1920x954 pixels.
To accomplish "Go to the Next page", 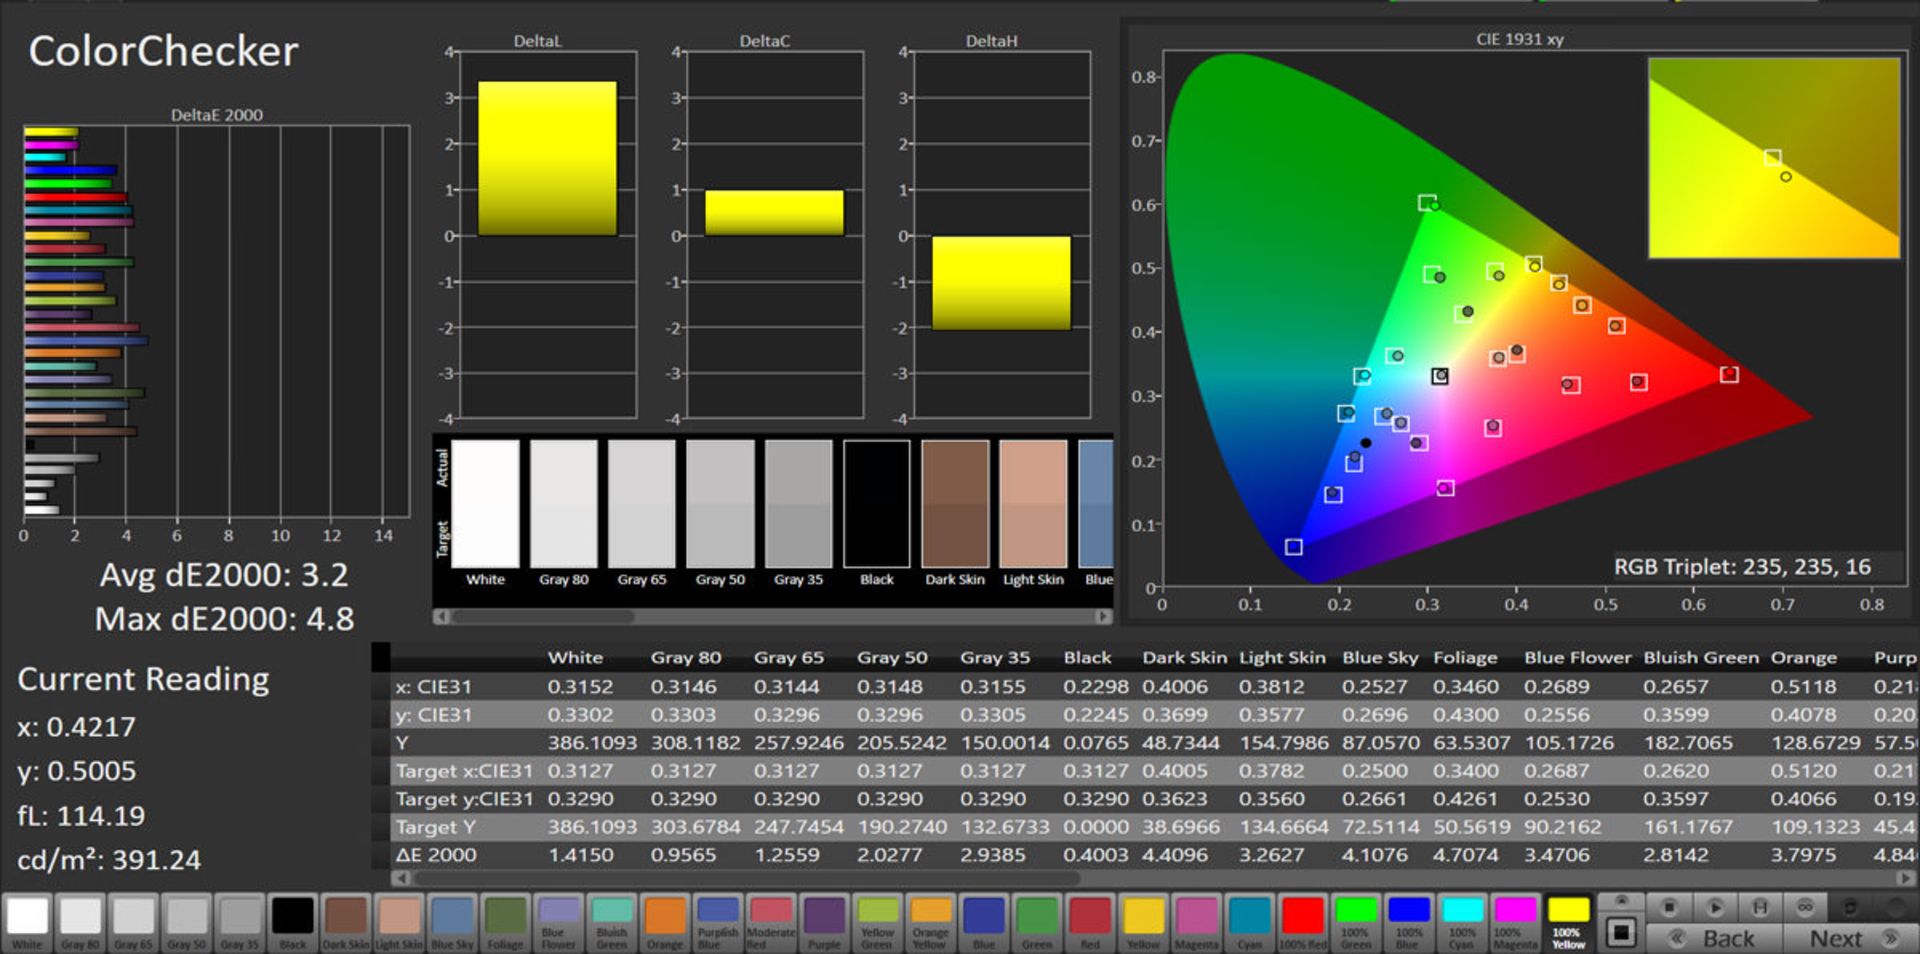I will [x=1836, y=938].
